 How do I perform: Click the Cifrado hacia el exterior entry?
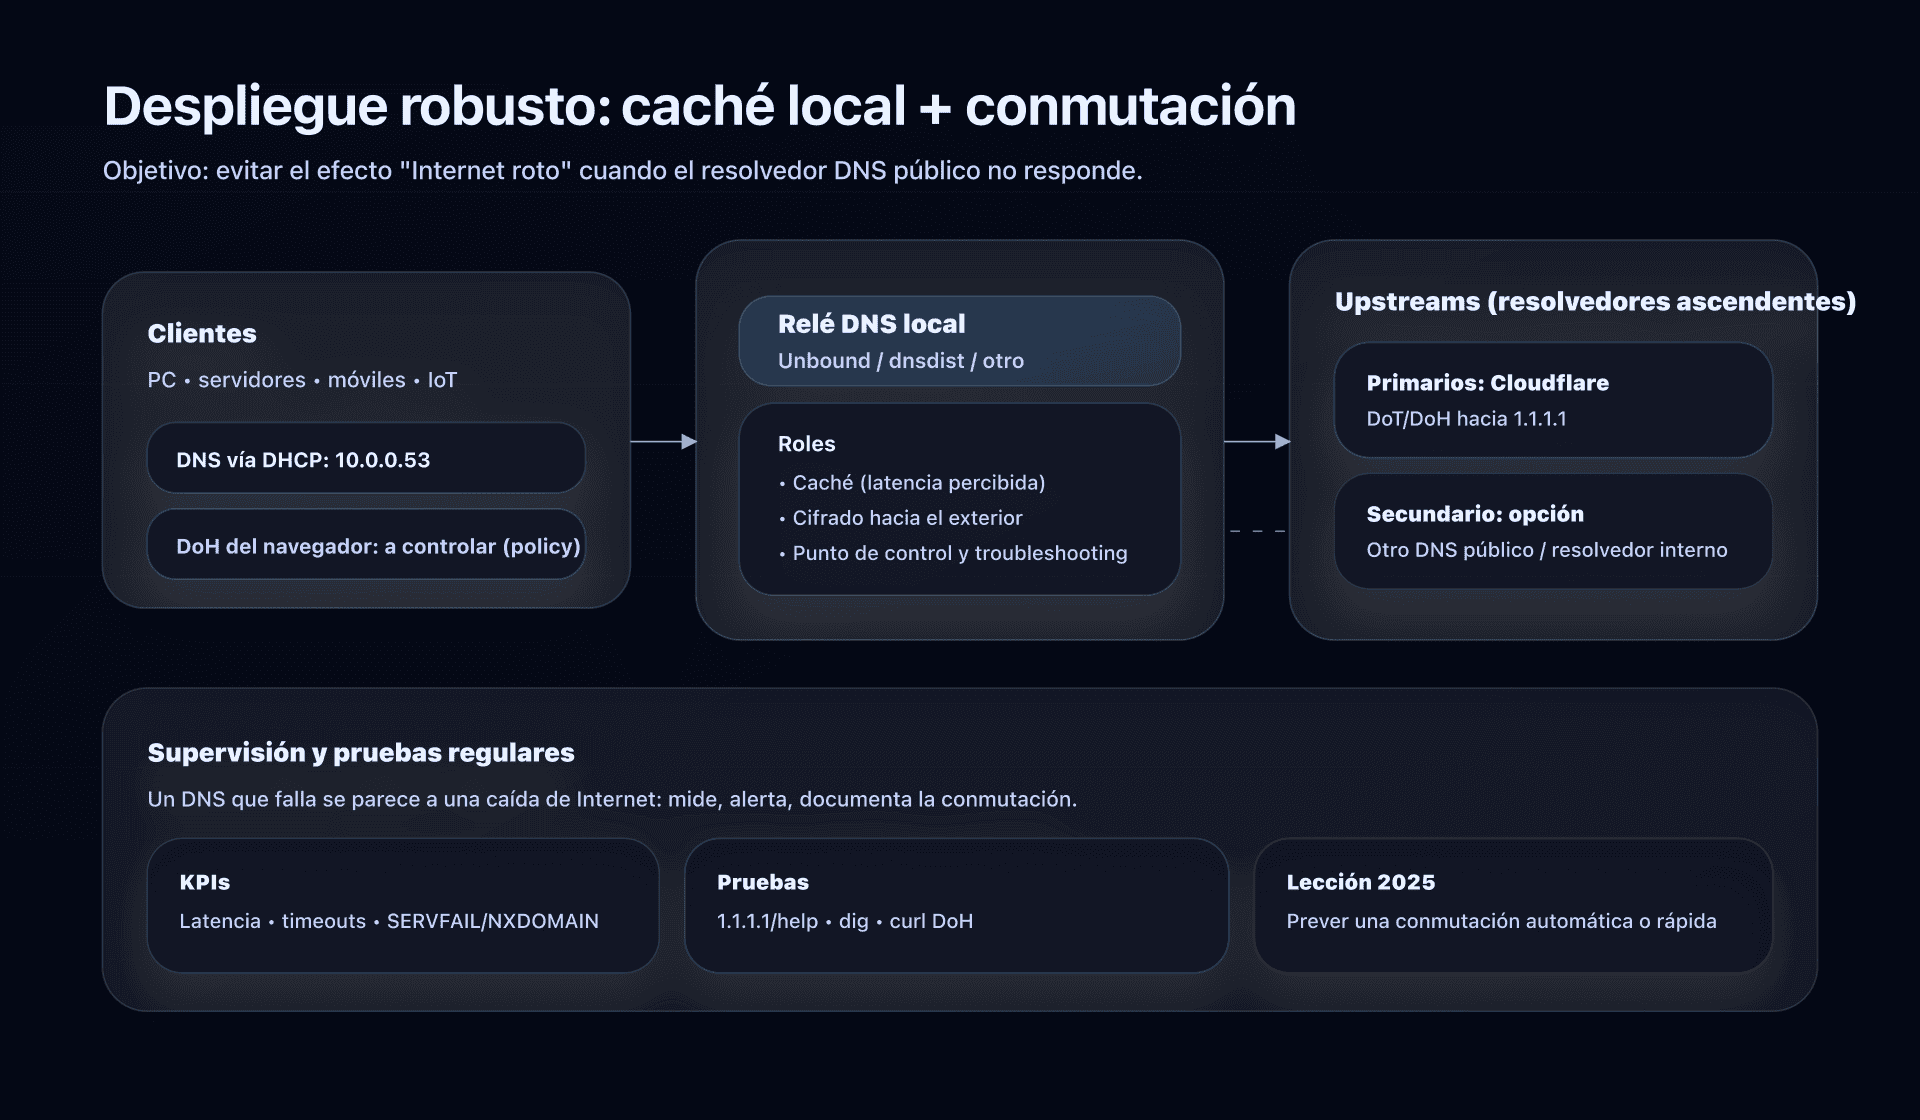tap(901, 517)
